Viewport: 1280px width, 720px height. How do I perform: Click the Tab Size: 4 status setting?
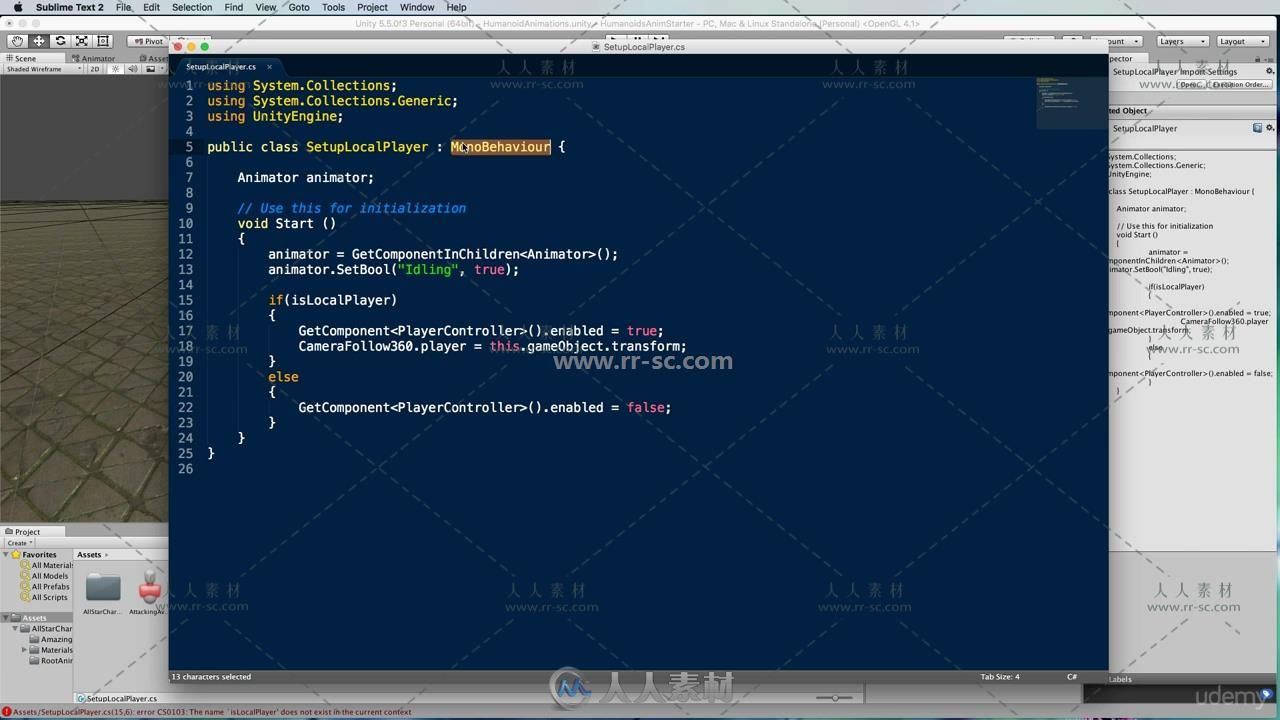point(1000,677)
